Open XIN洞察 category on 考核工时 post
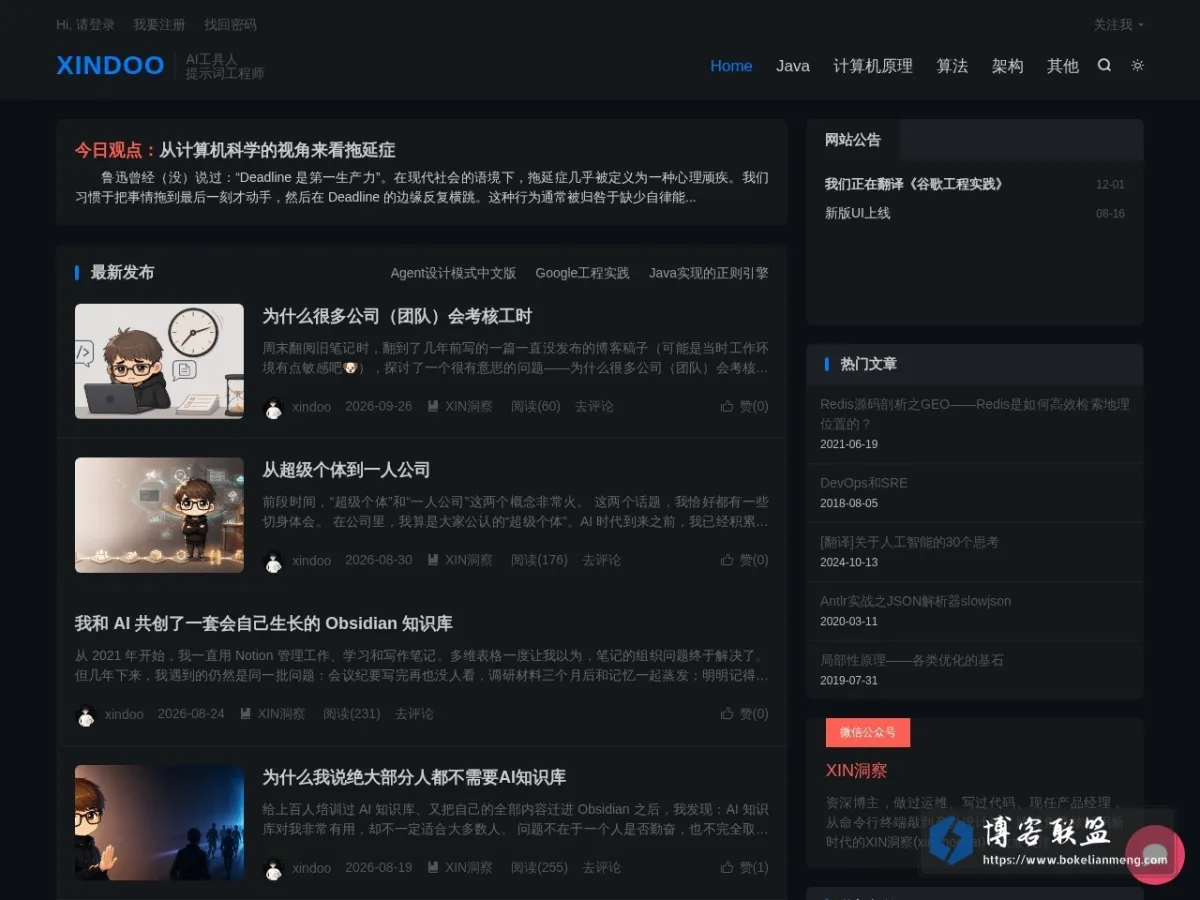Viewport: 1200px width, 900px height. [x=460, y=406]
